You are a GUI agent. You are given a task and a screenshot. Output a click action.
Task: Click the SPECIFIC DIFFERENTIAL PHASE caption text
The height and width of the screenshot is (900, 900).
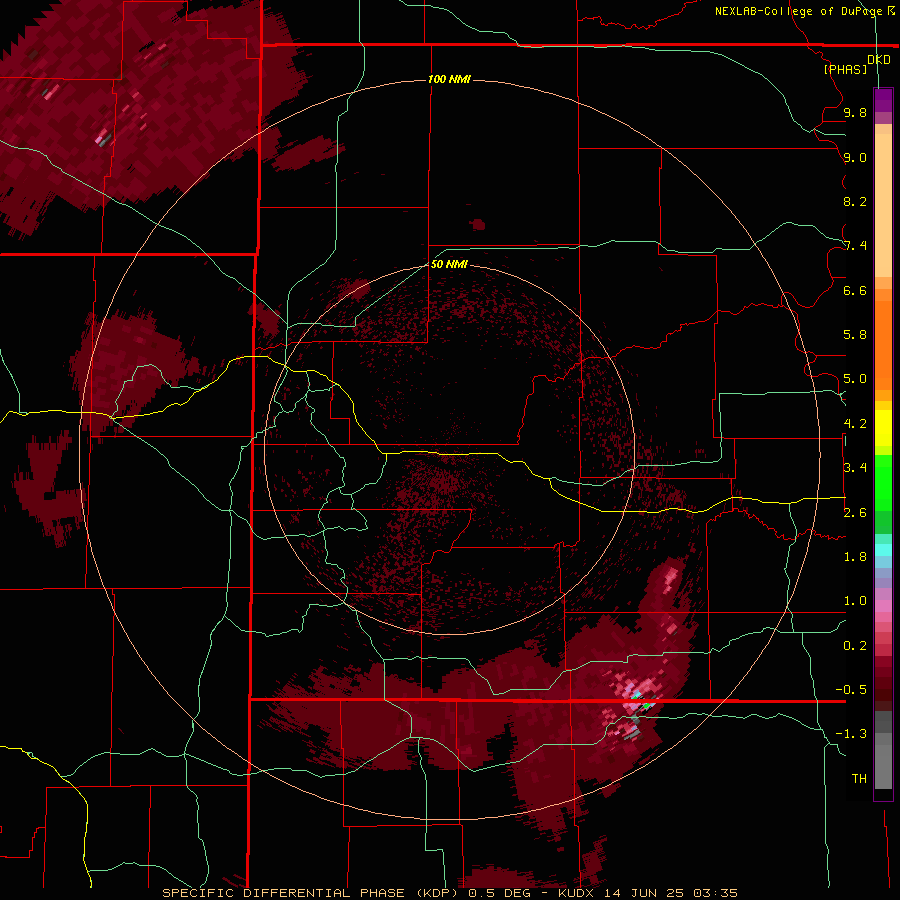tap(285, 893)
